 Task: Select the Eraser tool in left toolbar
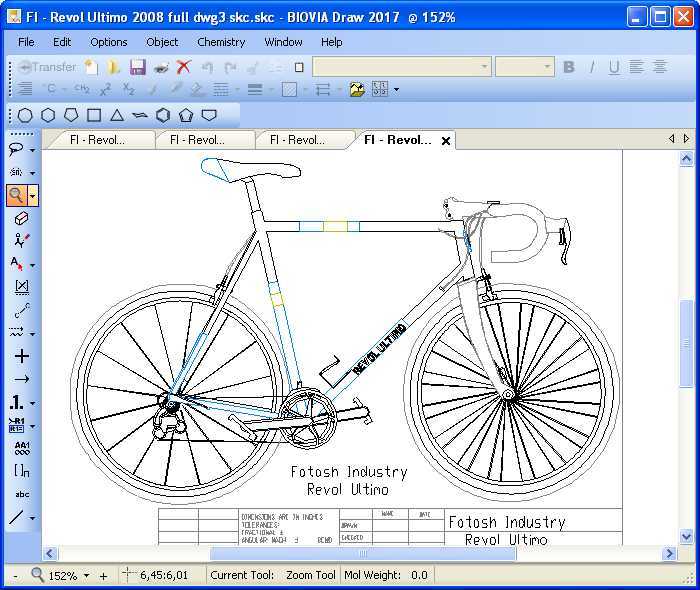tap(21, 218)
